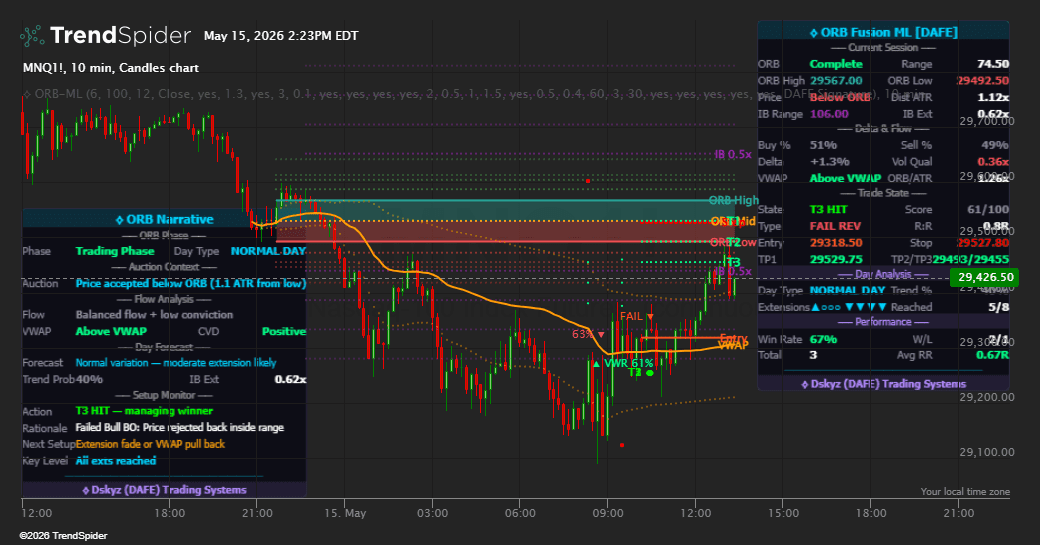
Task: Click the IB Range value 106.00
Action: [829, 114]
